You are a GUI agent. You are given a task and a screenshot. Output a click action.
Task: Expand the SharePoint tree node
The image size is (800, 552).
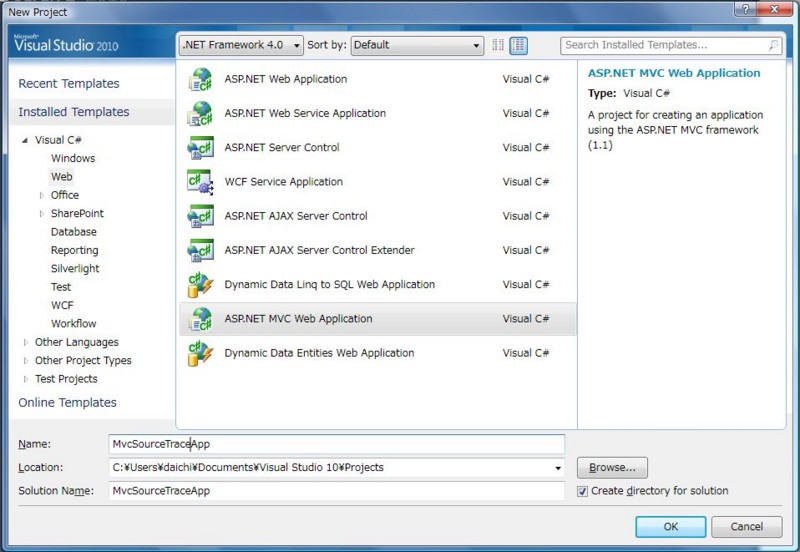click(x=42, y=214)
